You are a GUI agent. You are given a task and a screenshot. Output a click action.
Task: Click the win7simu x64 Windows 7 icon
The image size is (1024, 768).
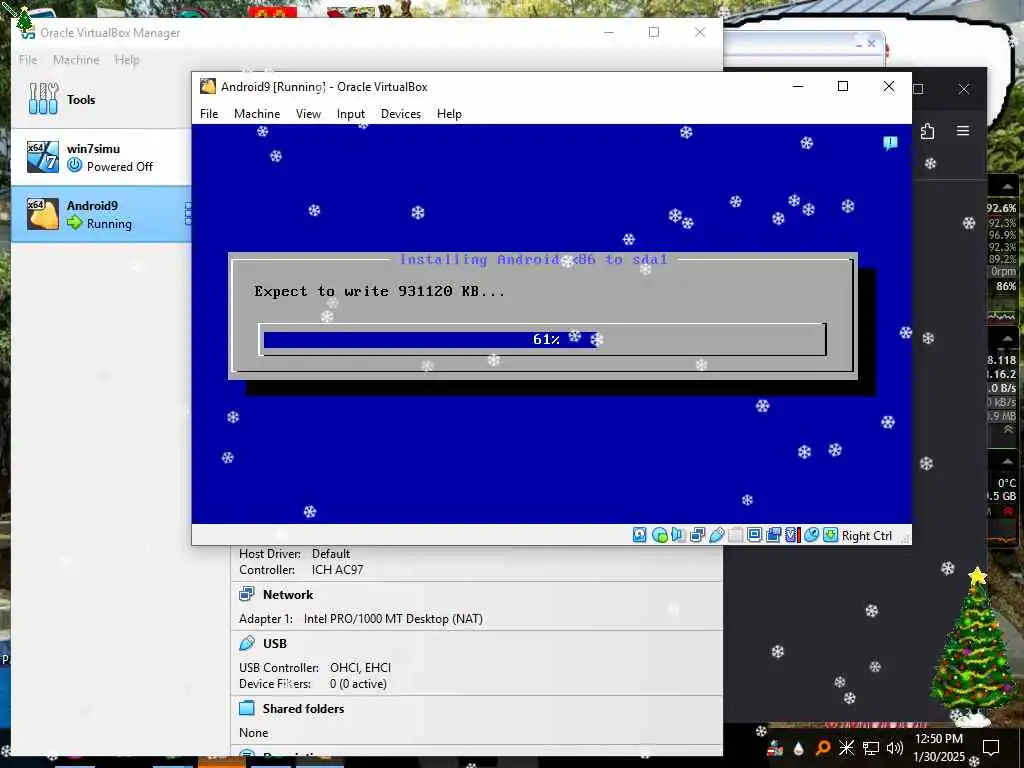coord(42,157)
